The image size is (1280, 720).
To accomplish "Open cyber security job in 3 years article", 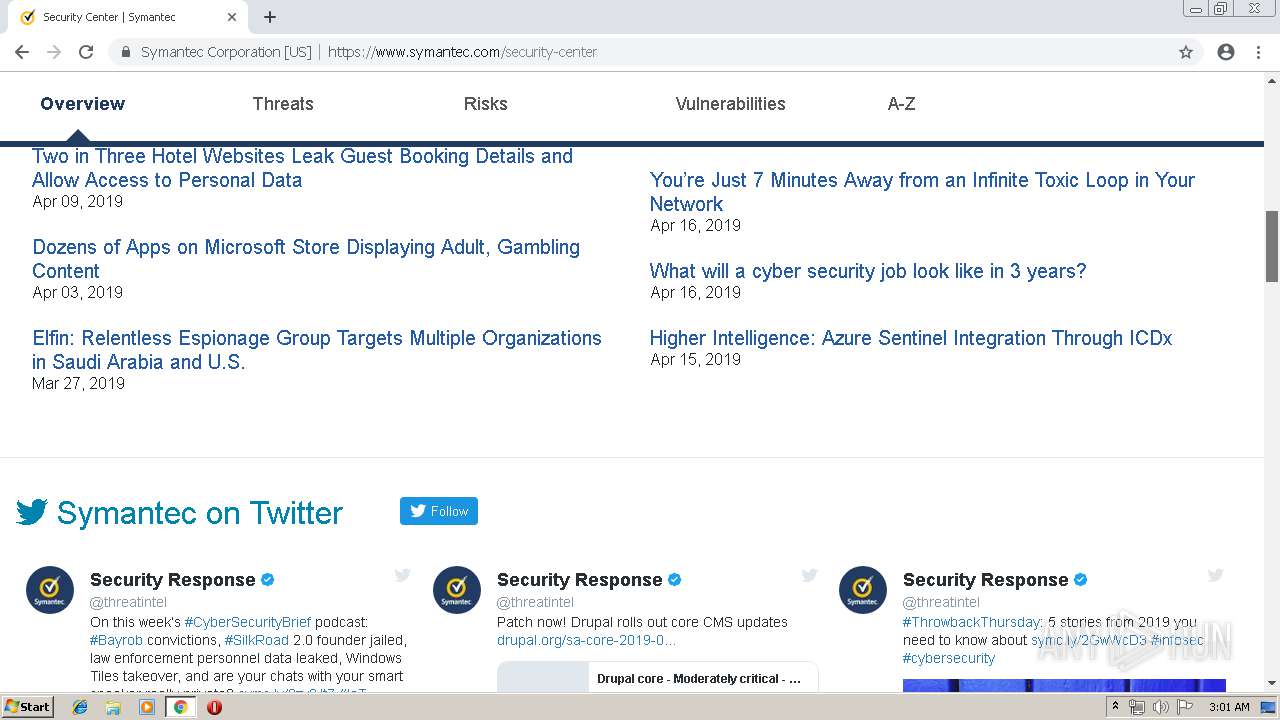I will click(x=868, y=271).
